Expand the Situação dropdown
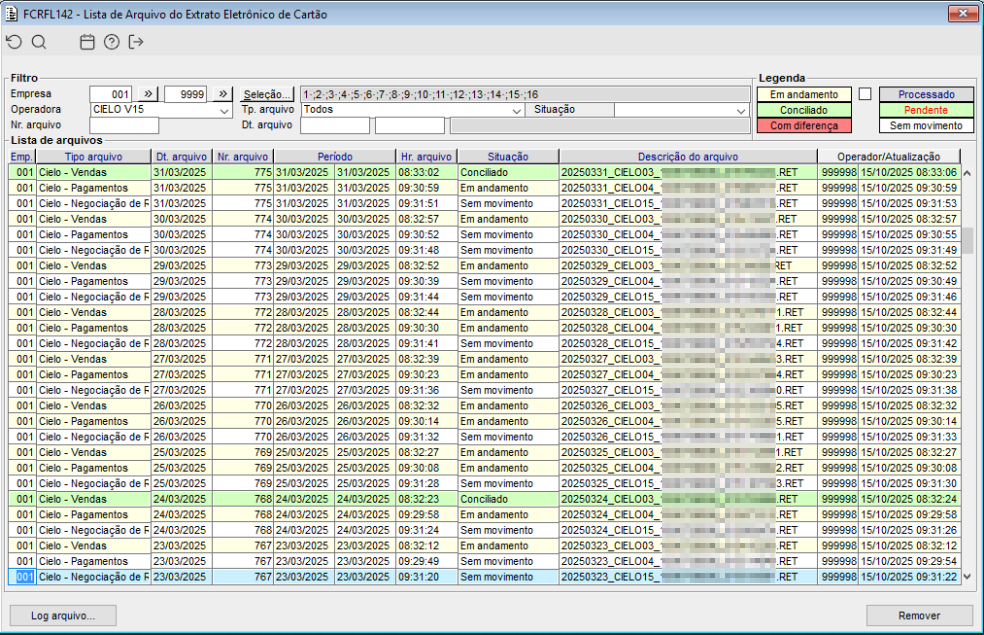 pos(740,110)
